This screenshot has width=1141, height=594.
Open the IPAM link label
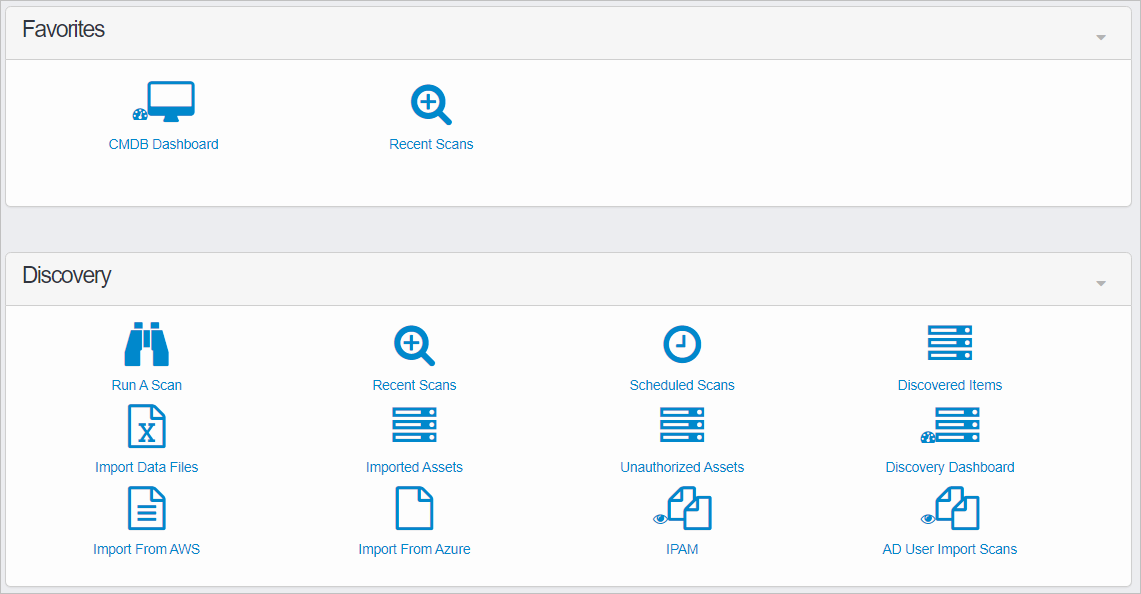[682, 548]
